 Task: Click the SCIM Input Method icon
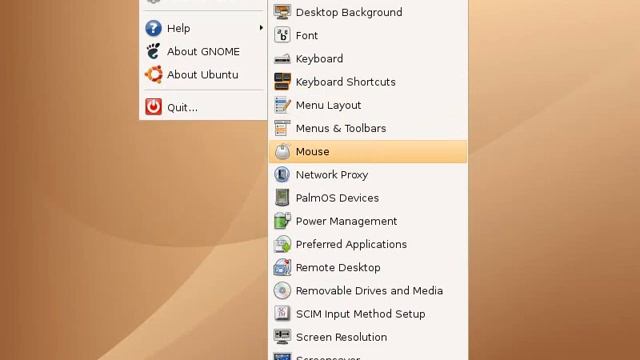[x=282, y=313]
